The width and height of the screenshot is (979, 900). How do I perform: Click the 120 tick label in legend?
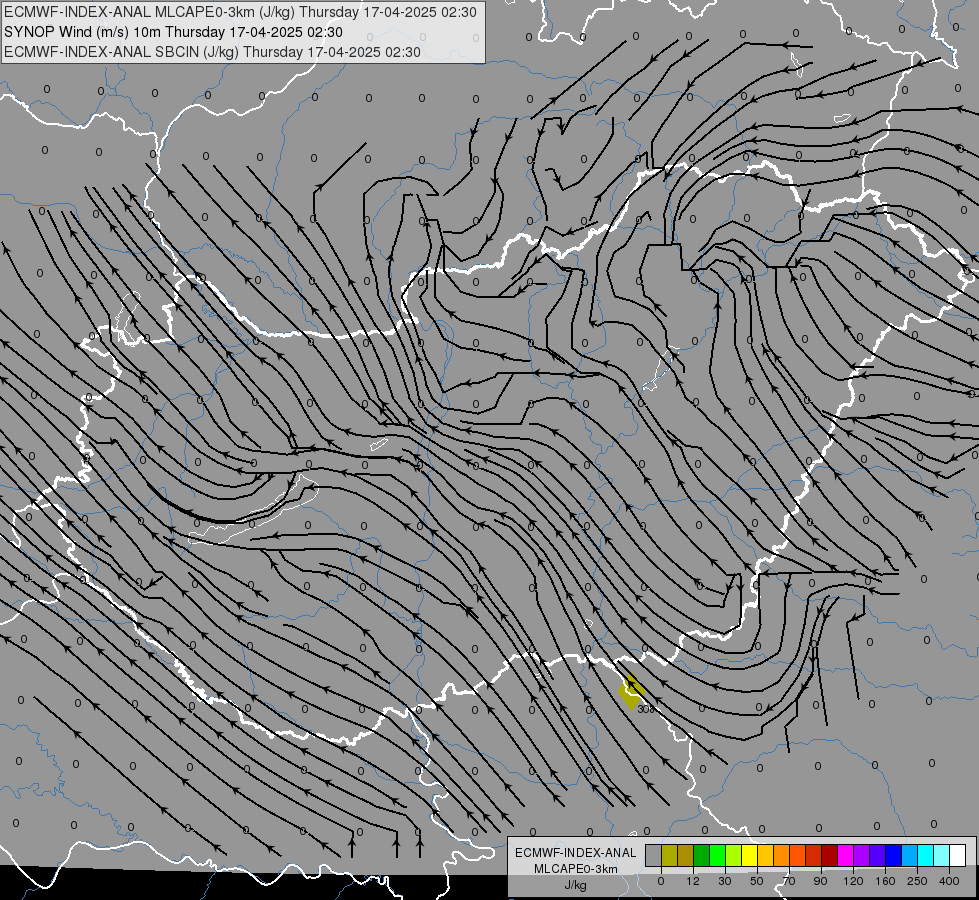point(853,881)
